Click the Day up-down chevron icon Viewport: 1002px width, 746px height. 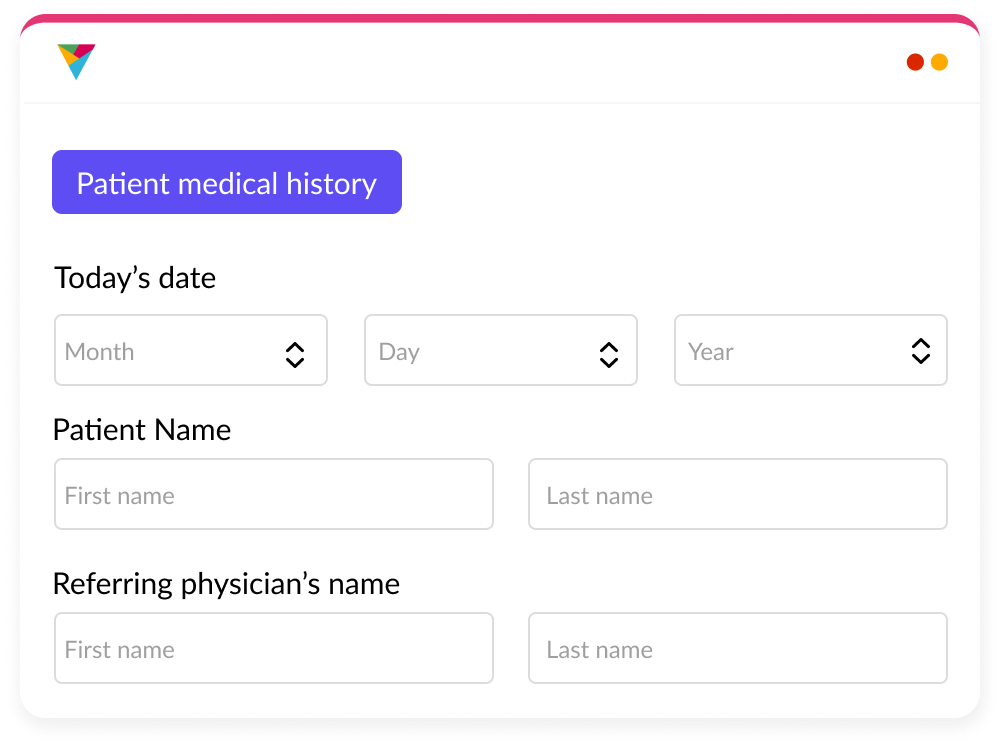pyautogui.click(x=609, y=355)
